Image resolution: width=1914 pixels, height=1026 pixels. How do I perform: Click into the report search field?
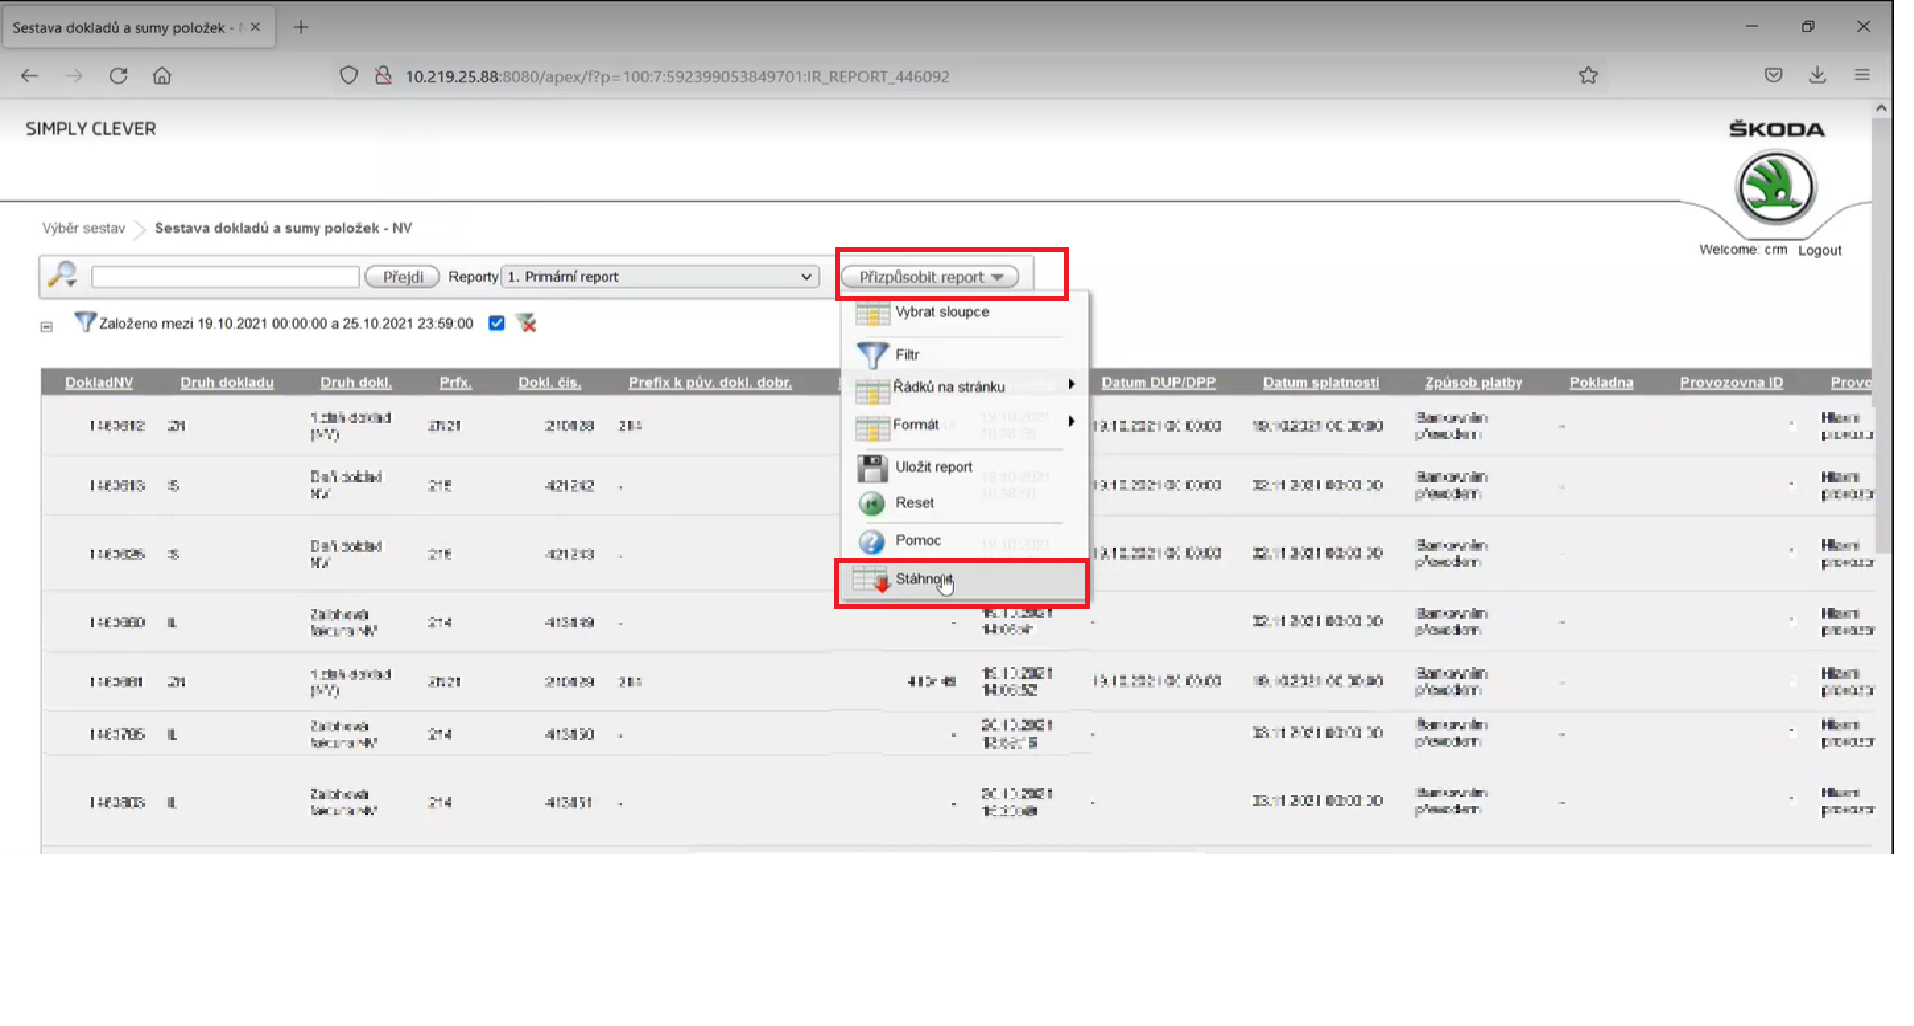tap(225, 277)
